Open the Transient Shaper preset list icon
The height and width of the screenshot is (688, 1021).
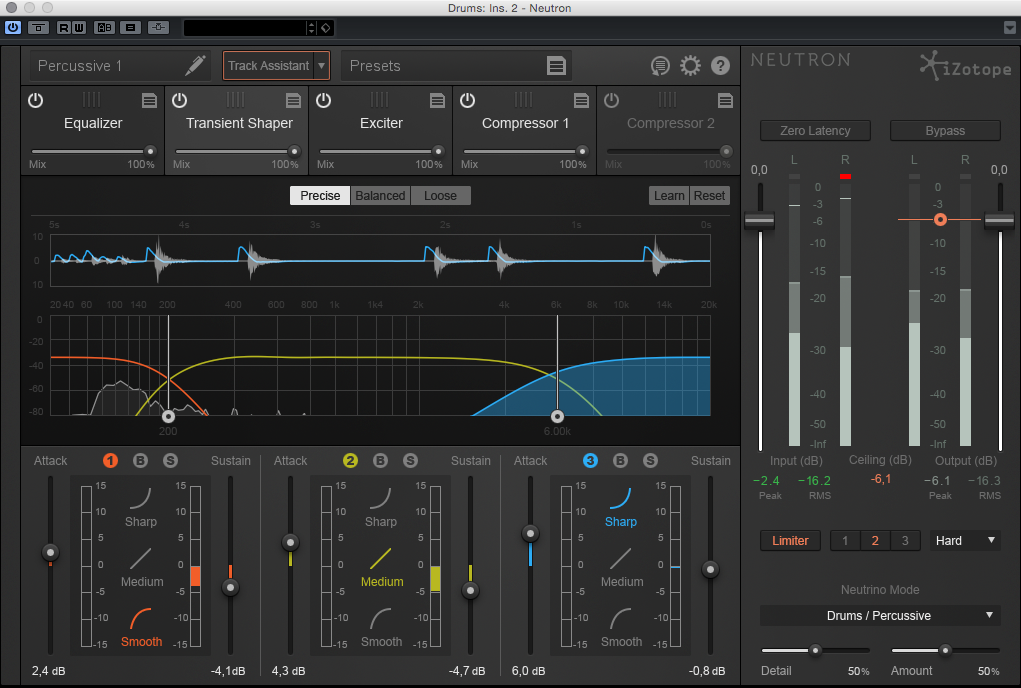[294, 100]
